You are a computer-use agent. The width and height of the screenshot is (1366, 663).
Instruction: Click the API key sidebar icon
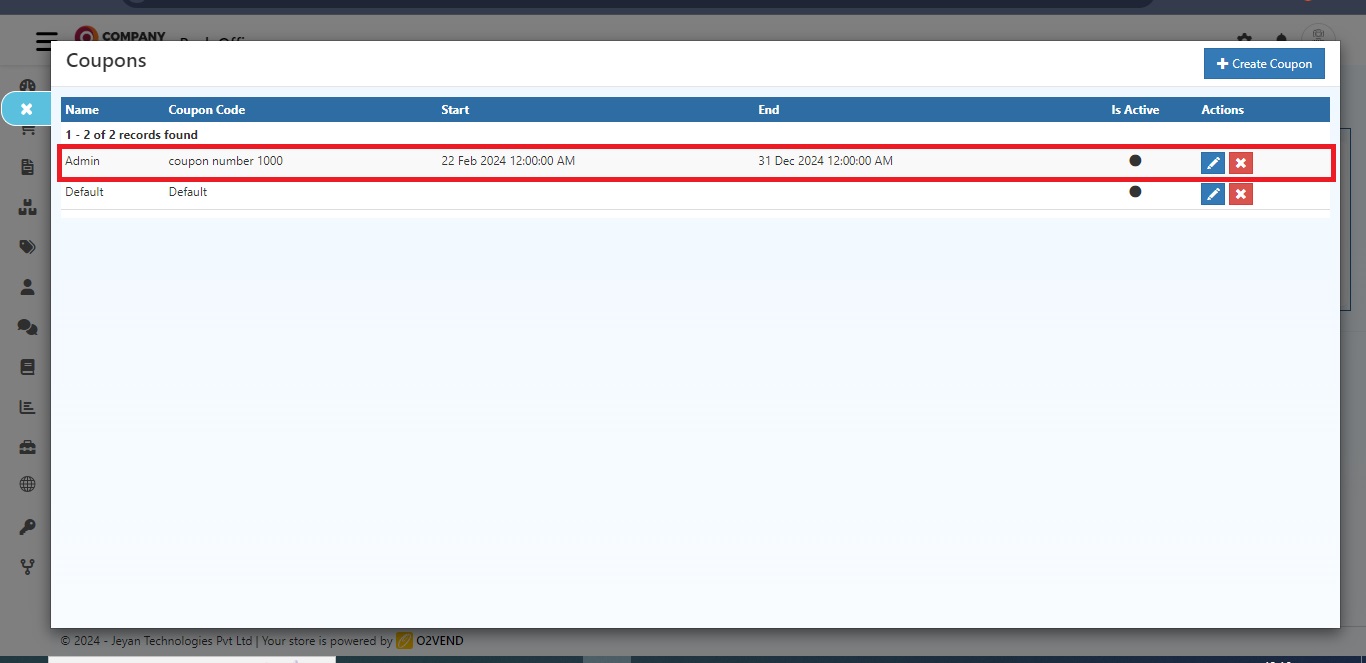tap(26, 527)
